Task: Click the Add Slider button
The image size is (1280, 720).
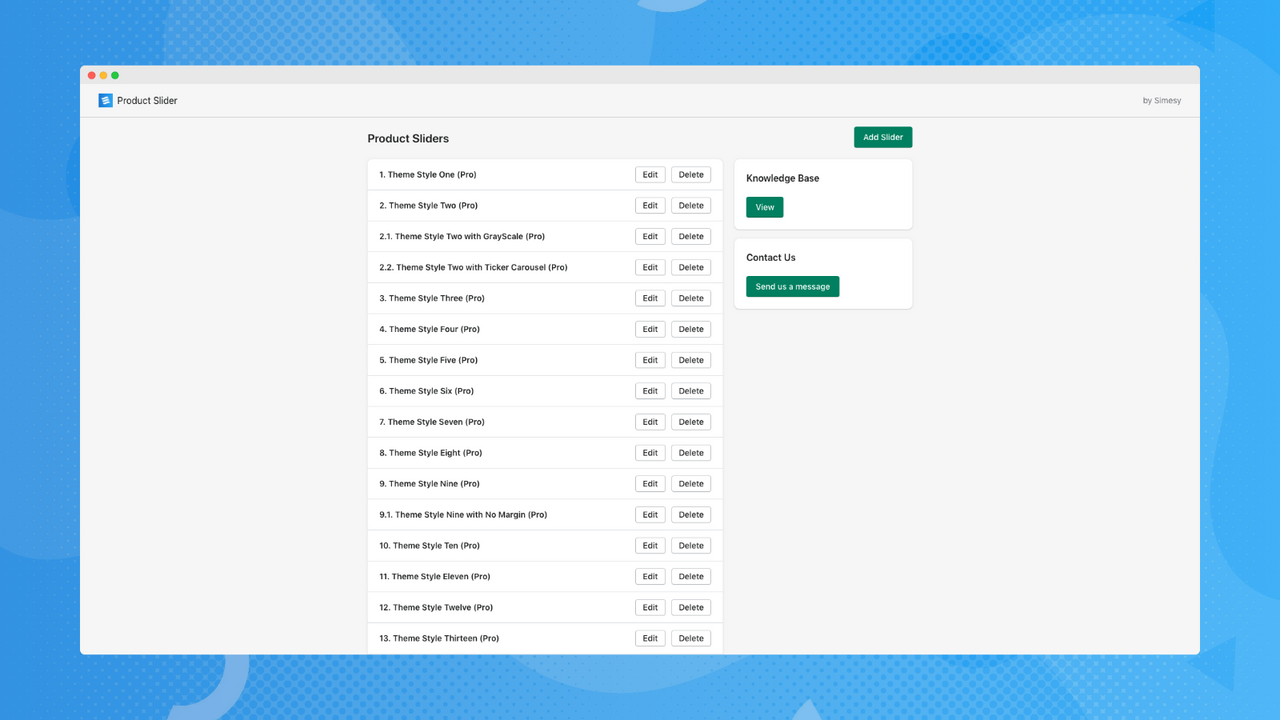Action: [x=882, y=137]
